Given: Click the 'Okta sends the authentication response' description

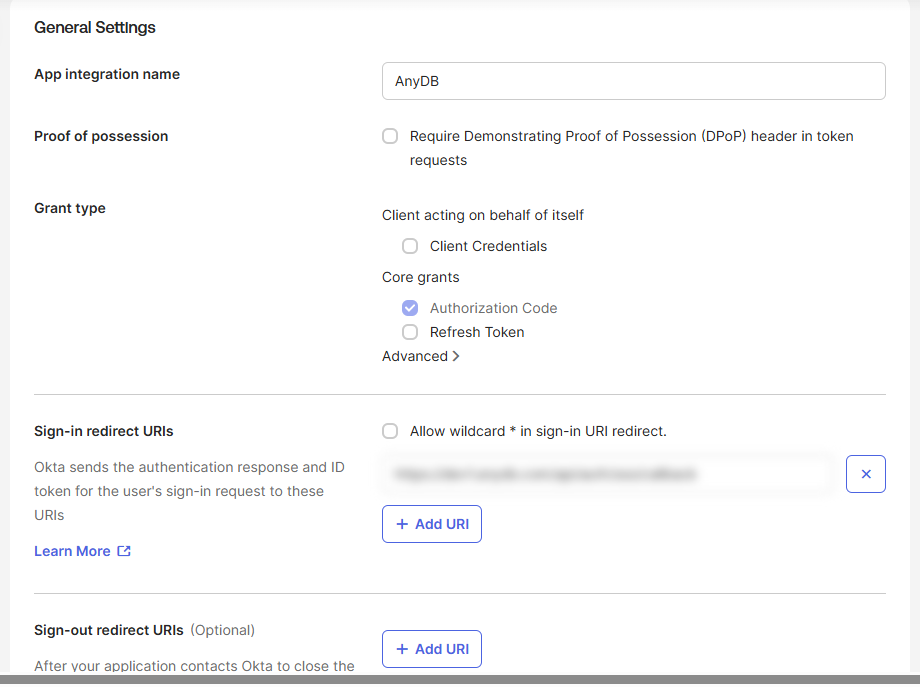Looking at the screenshot, I should click(x=189, y=491).
